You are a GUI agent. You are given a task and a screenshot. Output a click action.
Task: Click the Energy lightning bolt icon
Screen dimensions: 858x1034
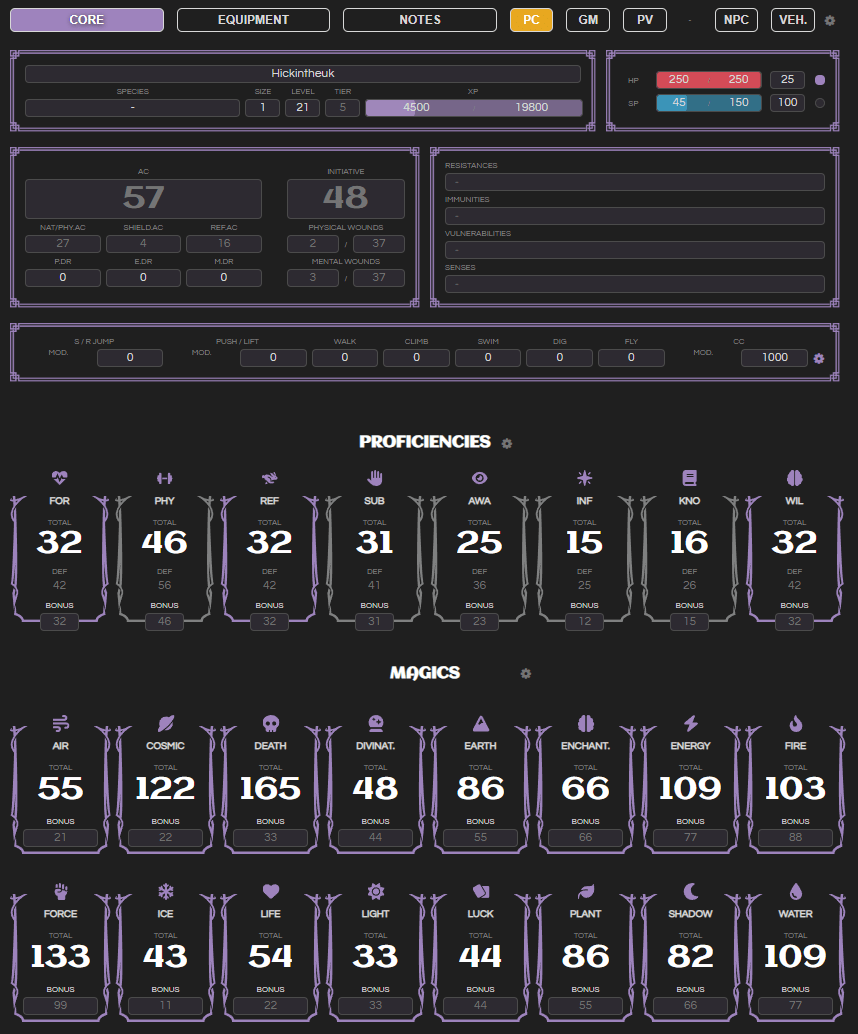pos(690,723)
